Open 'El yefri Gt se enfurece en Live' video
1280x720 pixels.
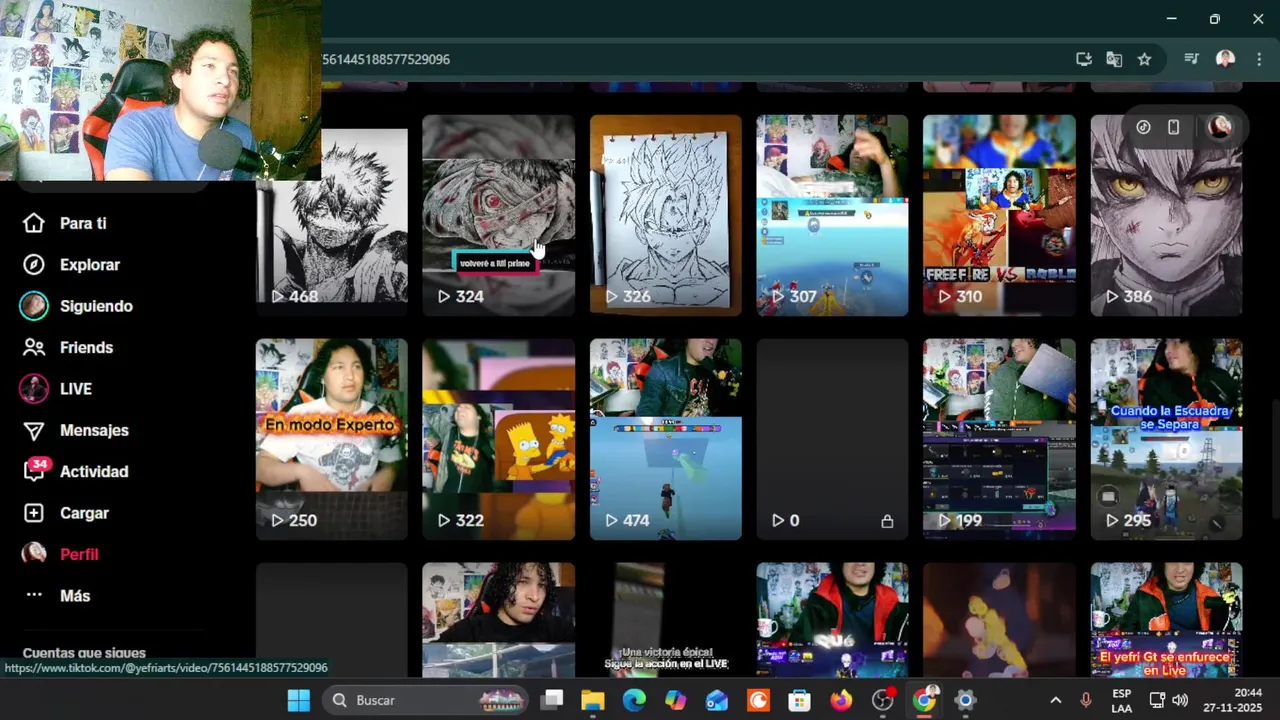click(x=1167, y=620)
